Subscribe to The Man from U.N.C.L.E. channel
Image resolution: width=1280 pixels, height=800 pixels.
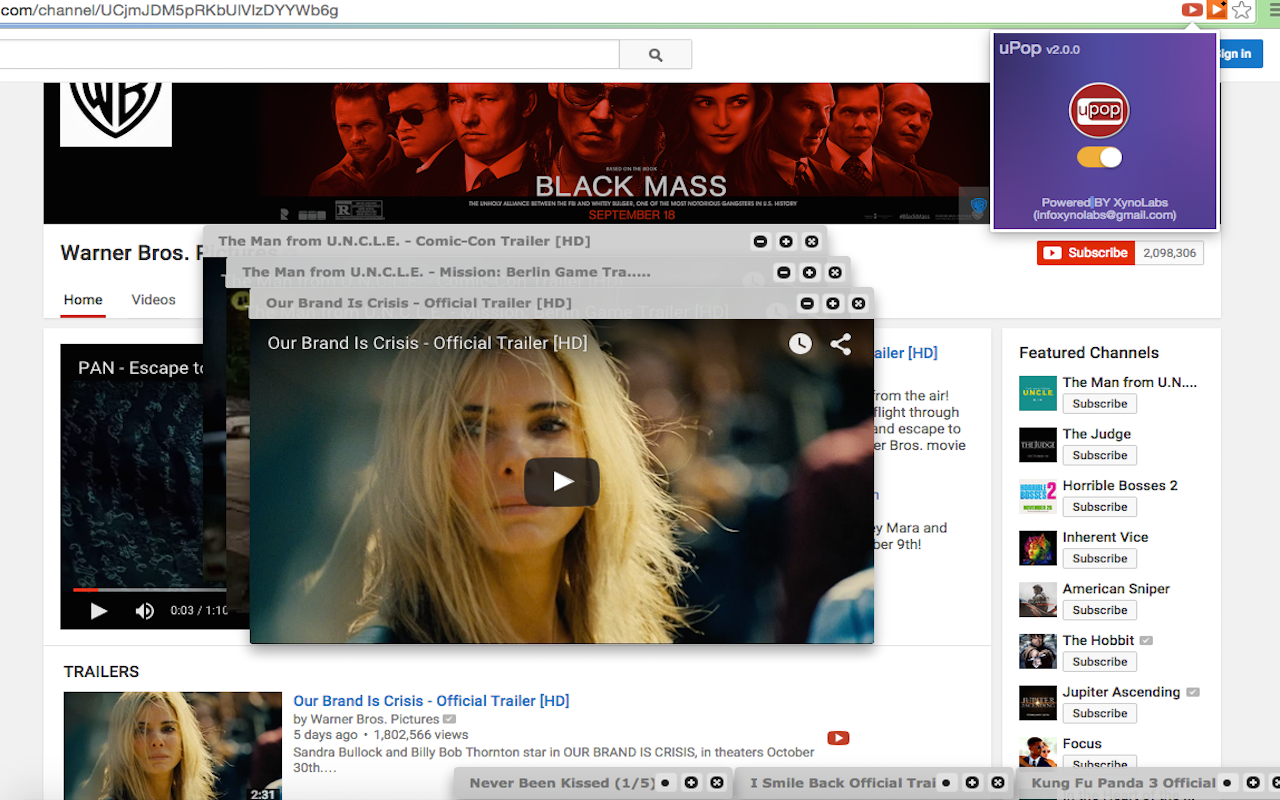click(1100, 404)
